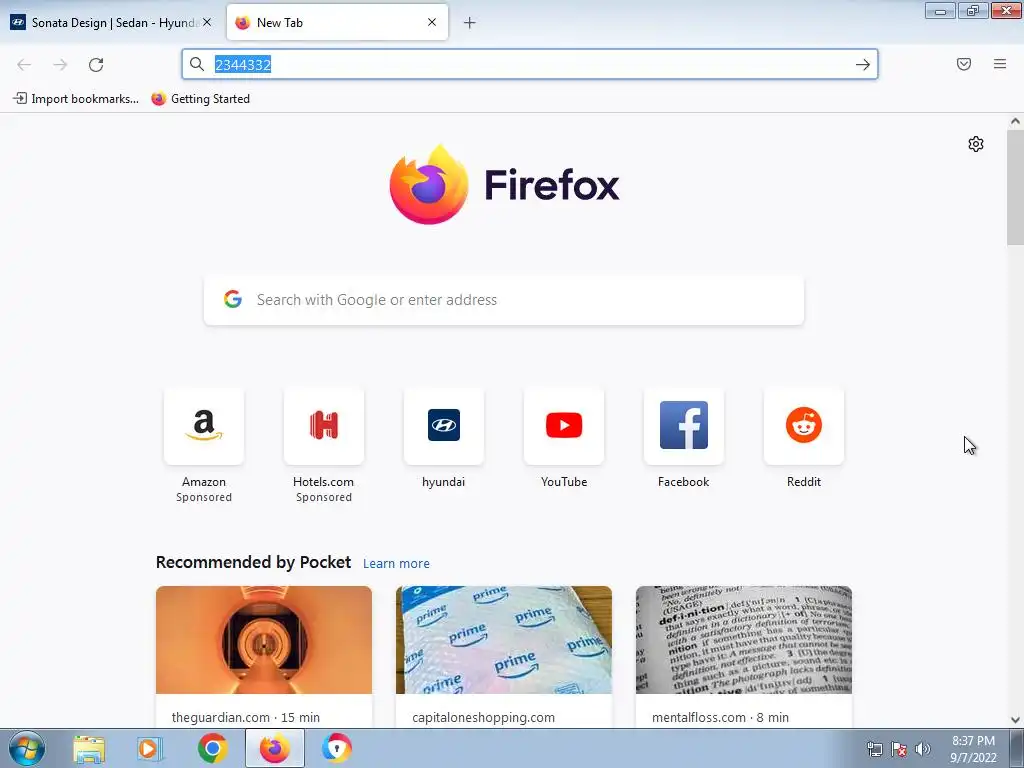Open new tab with plus button

pos(470,23)
